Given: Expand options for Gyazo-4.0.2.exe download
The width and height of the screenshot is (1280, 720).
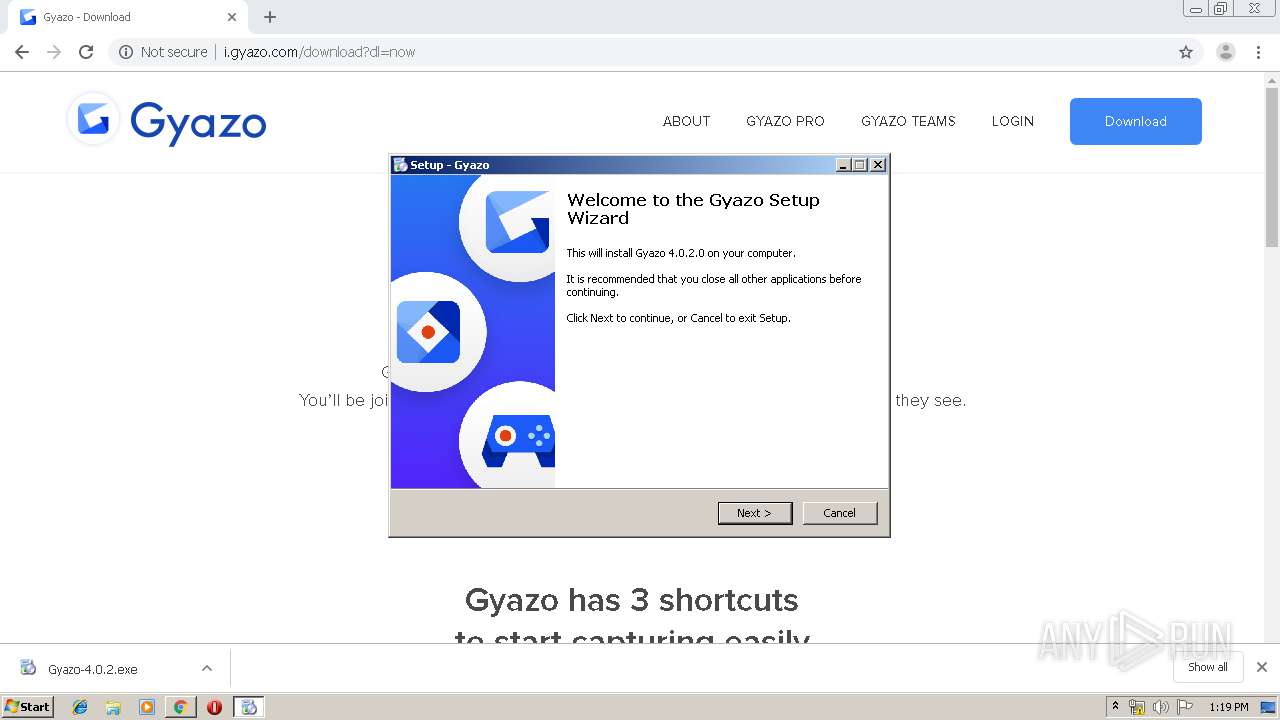Looking at the screenshot, I should 207,668.
